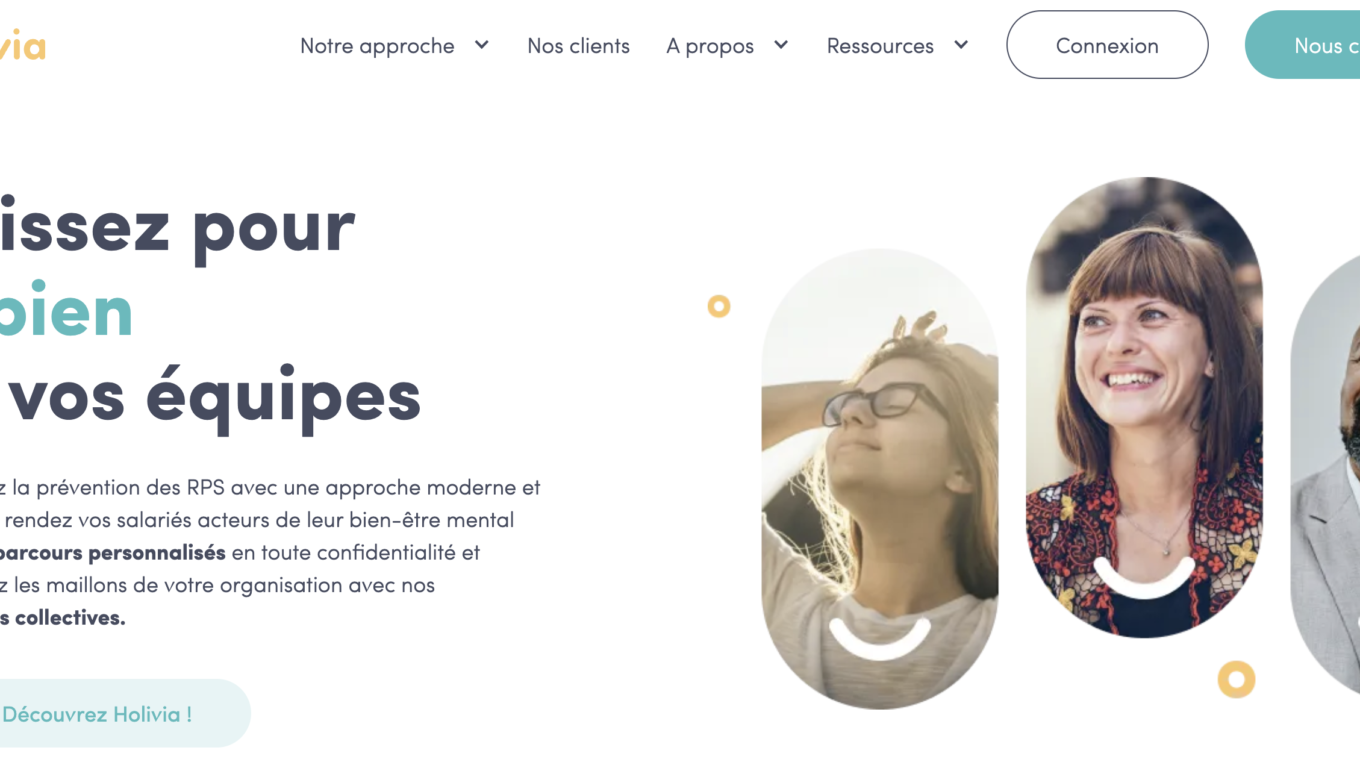Open the A propos dropdown arrow

tap(781, 45)
